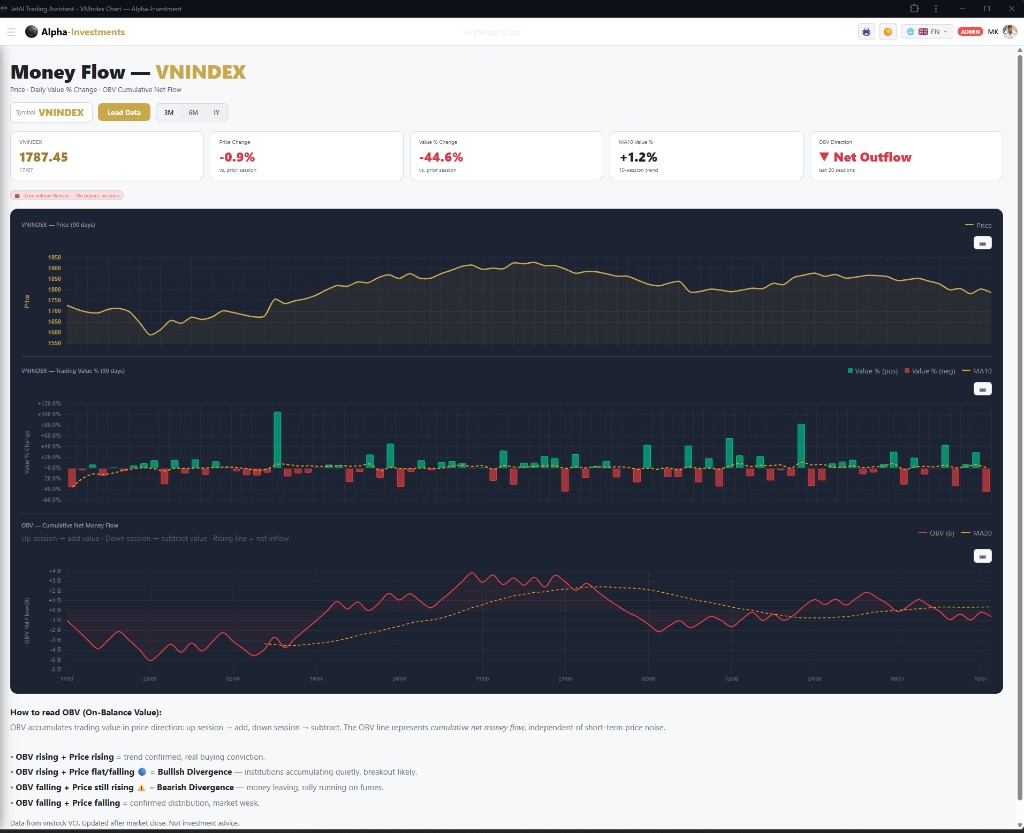
Task: Open the browser extensions puzzle icon
Action: tap(914, 8)
